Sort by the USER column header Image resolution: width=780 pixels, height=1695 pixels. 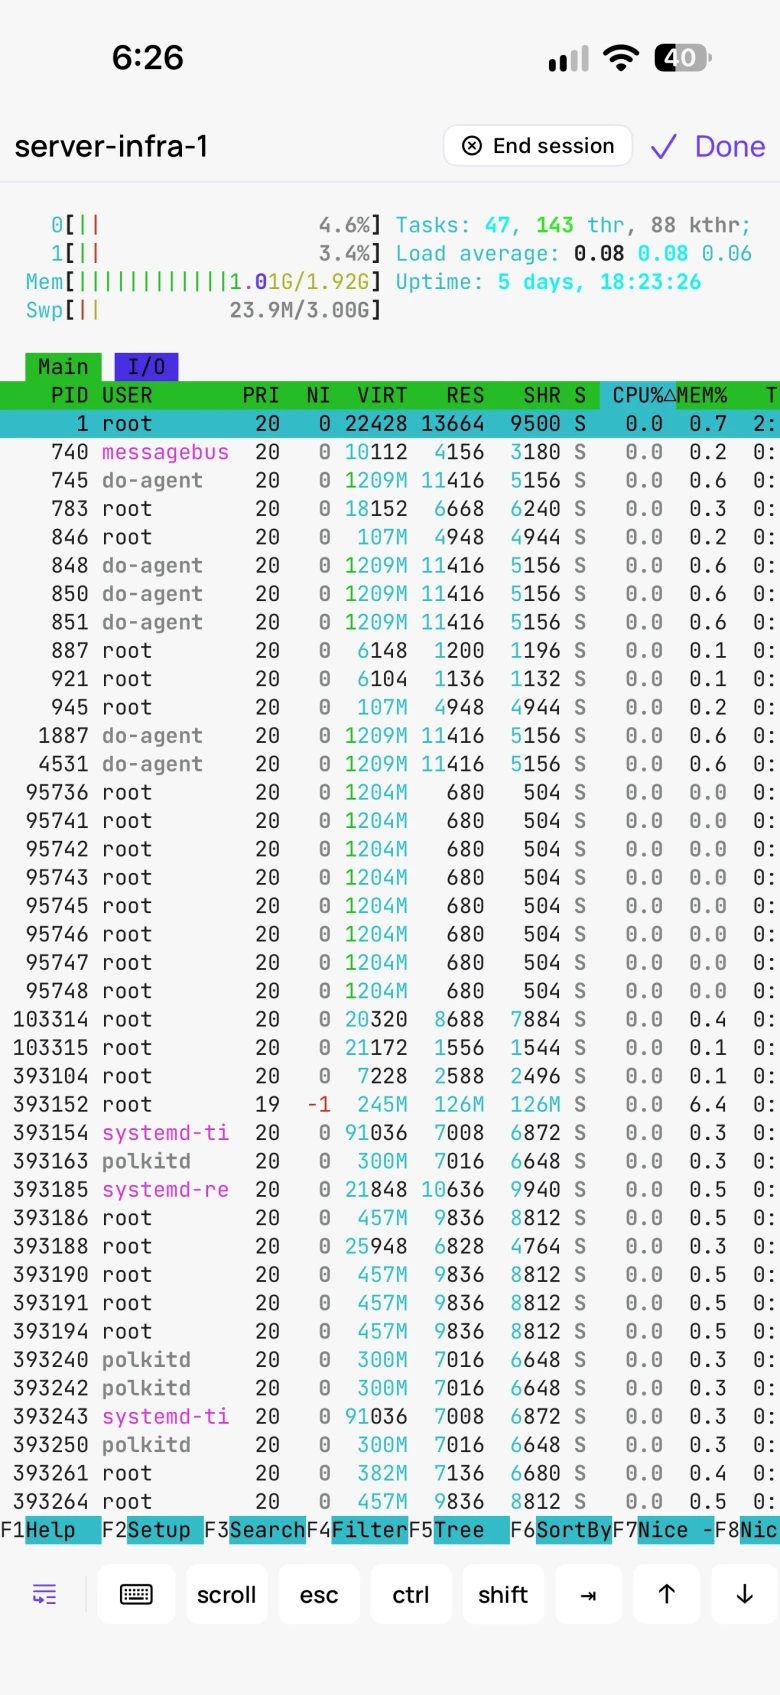tap(127, 395)
